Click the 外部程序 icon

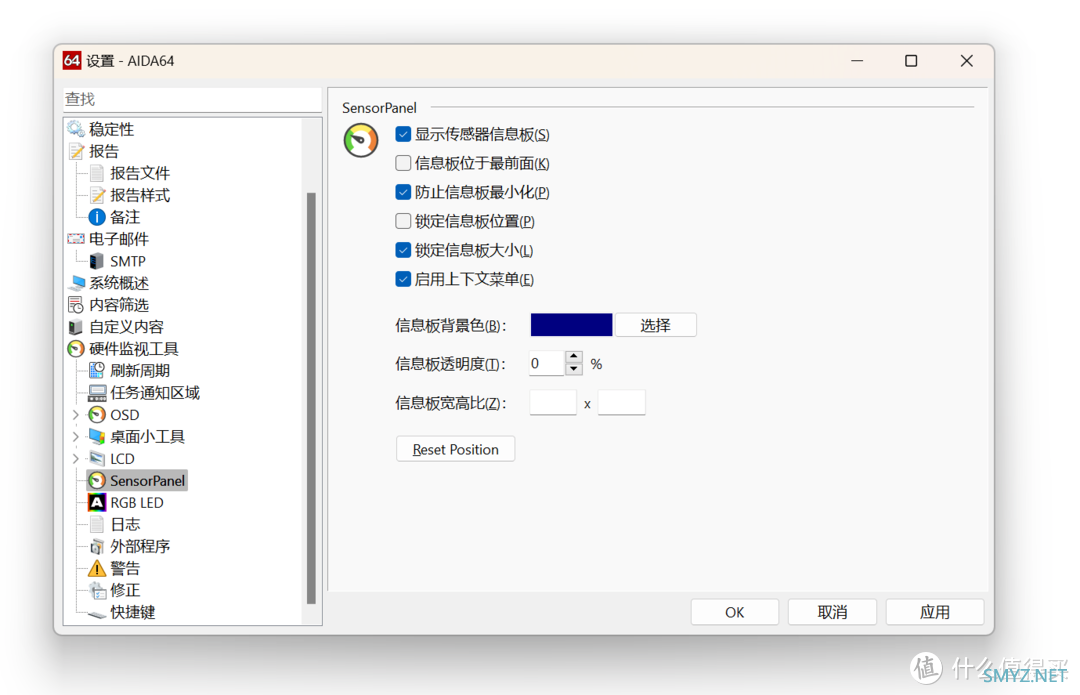[97, 547]
